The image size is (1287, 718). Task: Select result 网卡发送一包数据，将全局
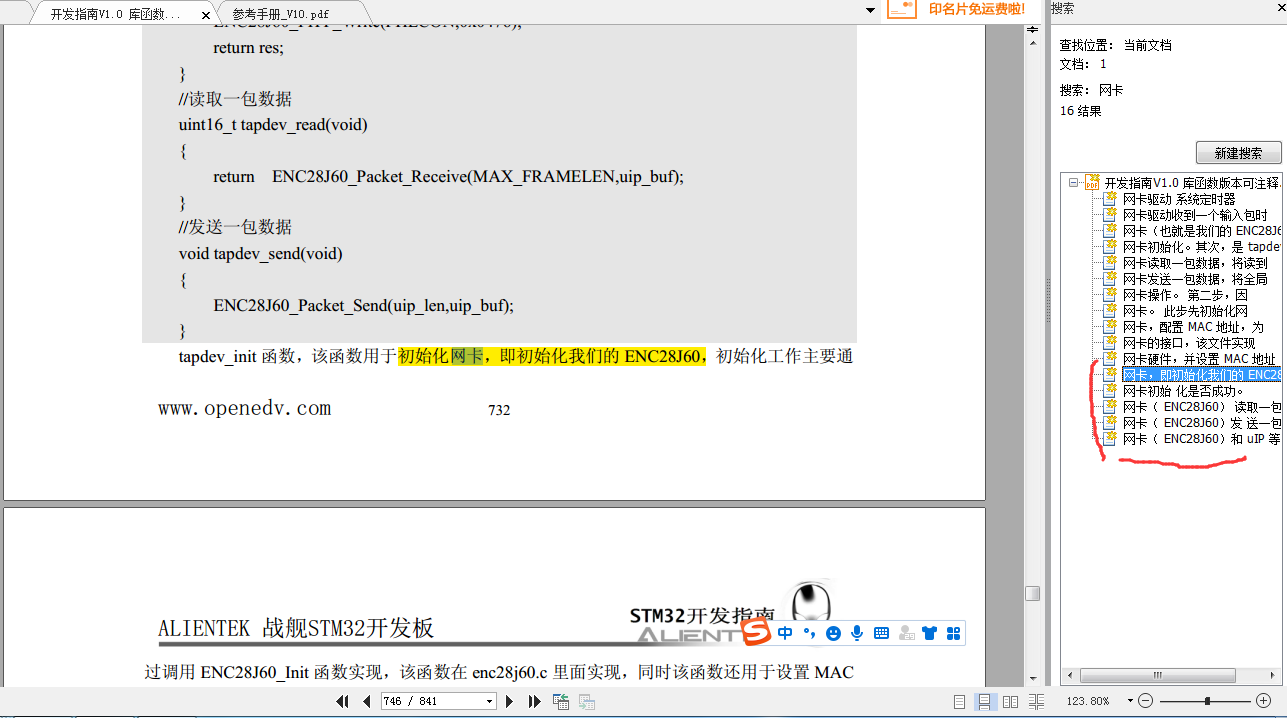[x=1195, y=279]
